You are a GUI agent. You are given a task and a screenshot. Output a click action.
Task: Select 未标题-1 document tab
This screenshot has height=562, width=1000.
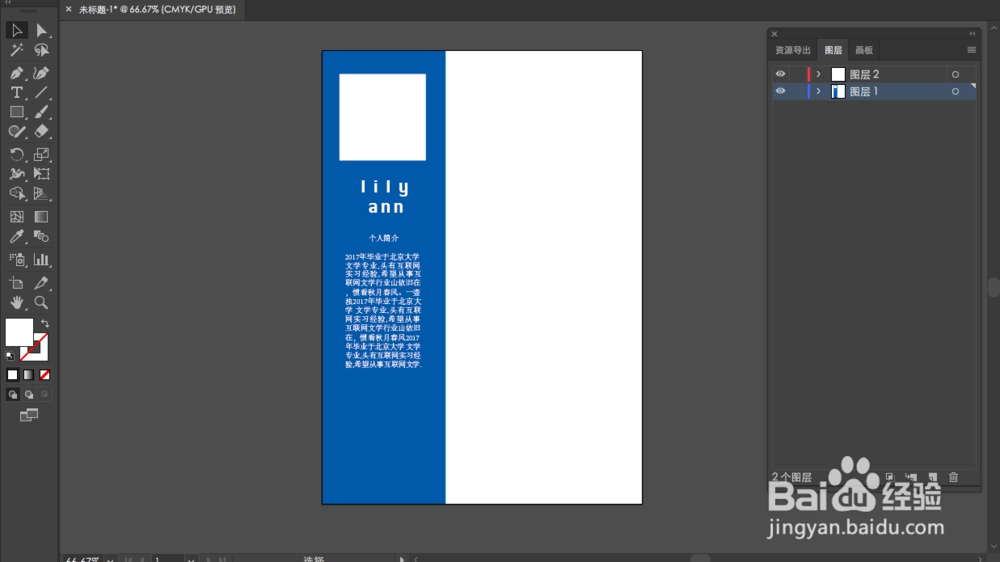click(157, 10)
